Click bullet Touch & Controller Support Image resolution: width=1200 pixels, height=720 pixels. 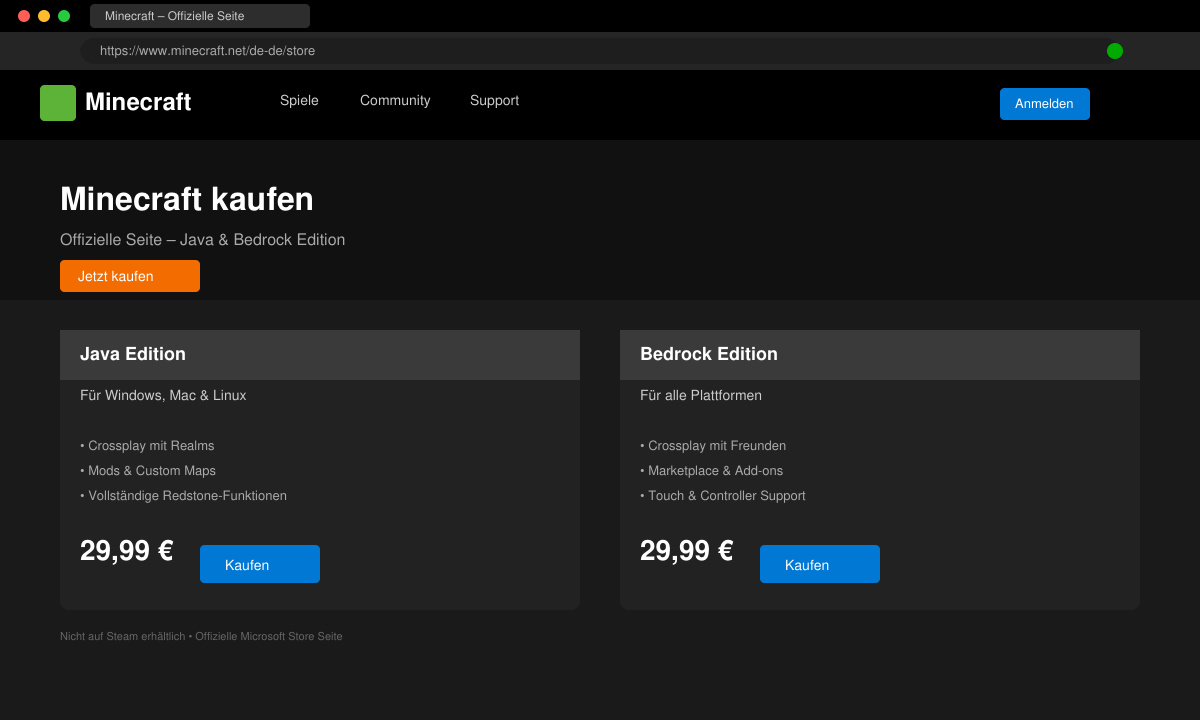(x=722, y=496)
